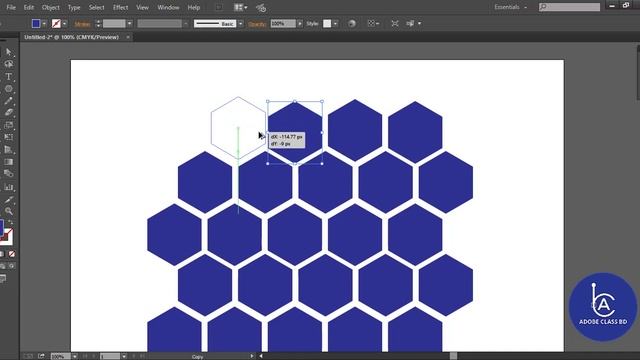Open the Opacity panel link
The image size is (640, 360).
click(257, 24)
